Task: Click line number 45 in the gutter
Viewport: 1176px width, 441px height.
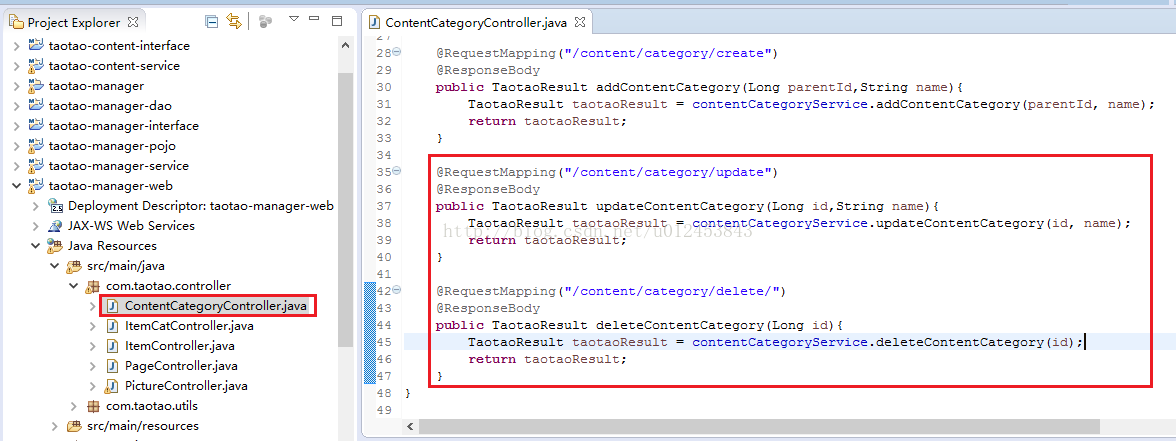Action: (x=382, y=342)
